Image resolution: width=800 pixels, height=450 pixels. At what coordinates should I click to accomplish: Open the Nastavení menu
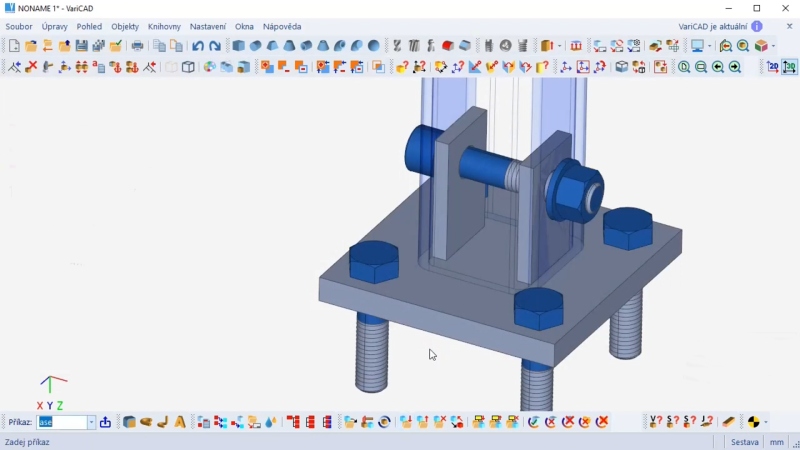(x=208, y=27)
